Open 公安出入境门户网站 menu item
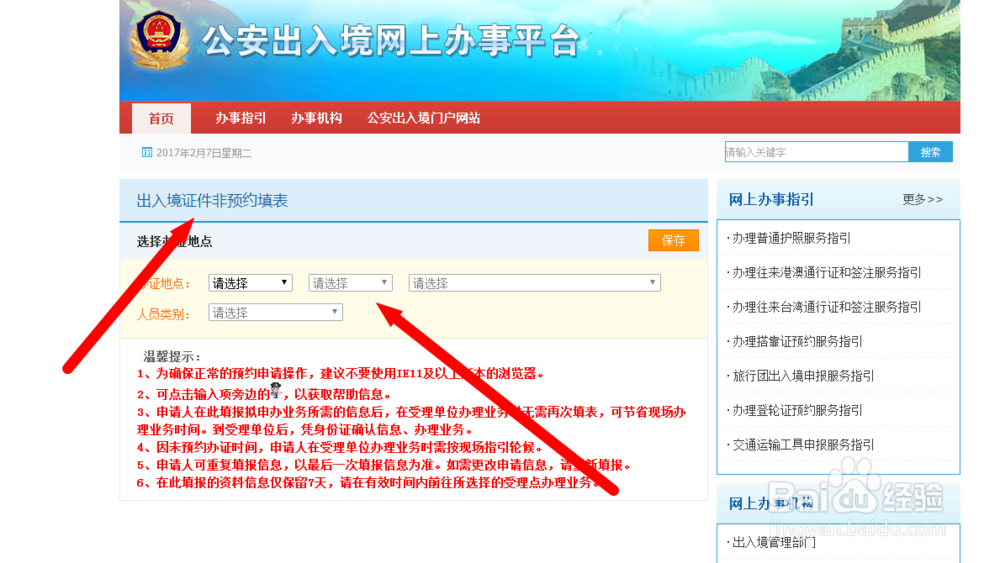 pyautogui.click(x=423, y=118)
